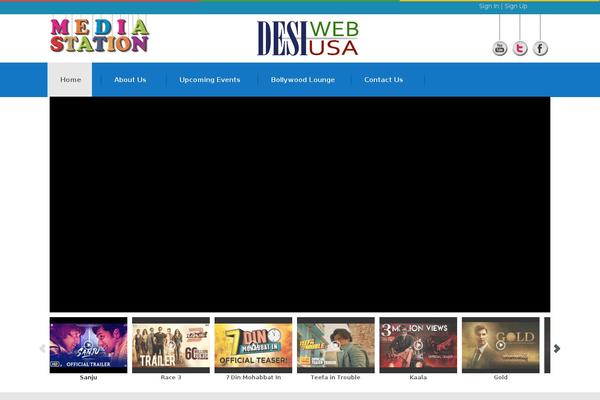Viewport: 600px width, 400px height.
Task: Click the Sign Up link
Action: [516, 6]
